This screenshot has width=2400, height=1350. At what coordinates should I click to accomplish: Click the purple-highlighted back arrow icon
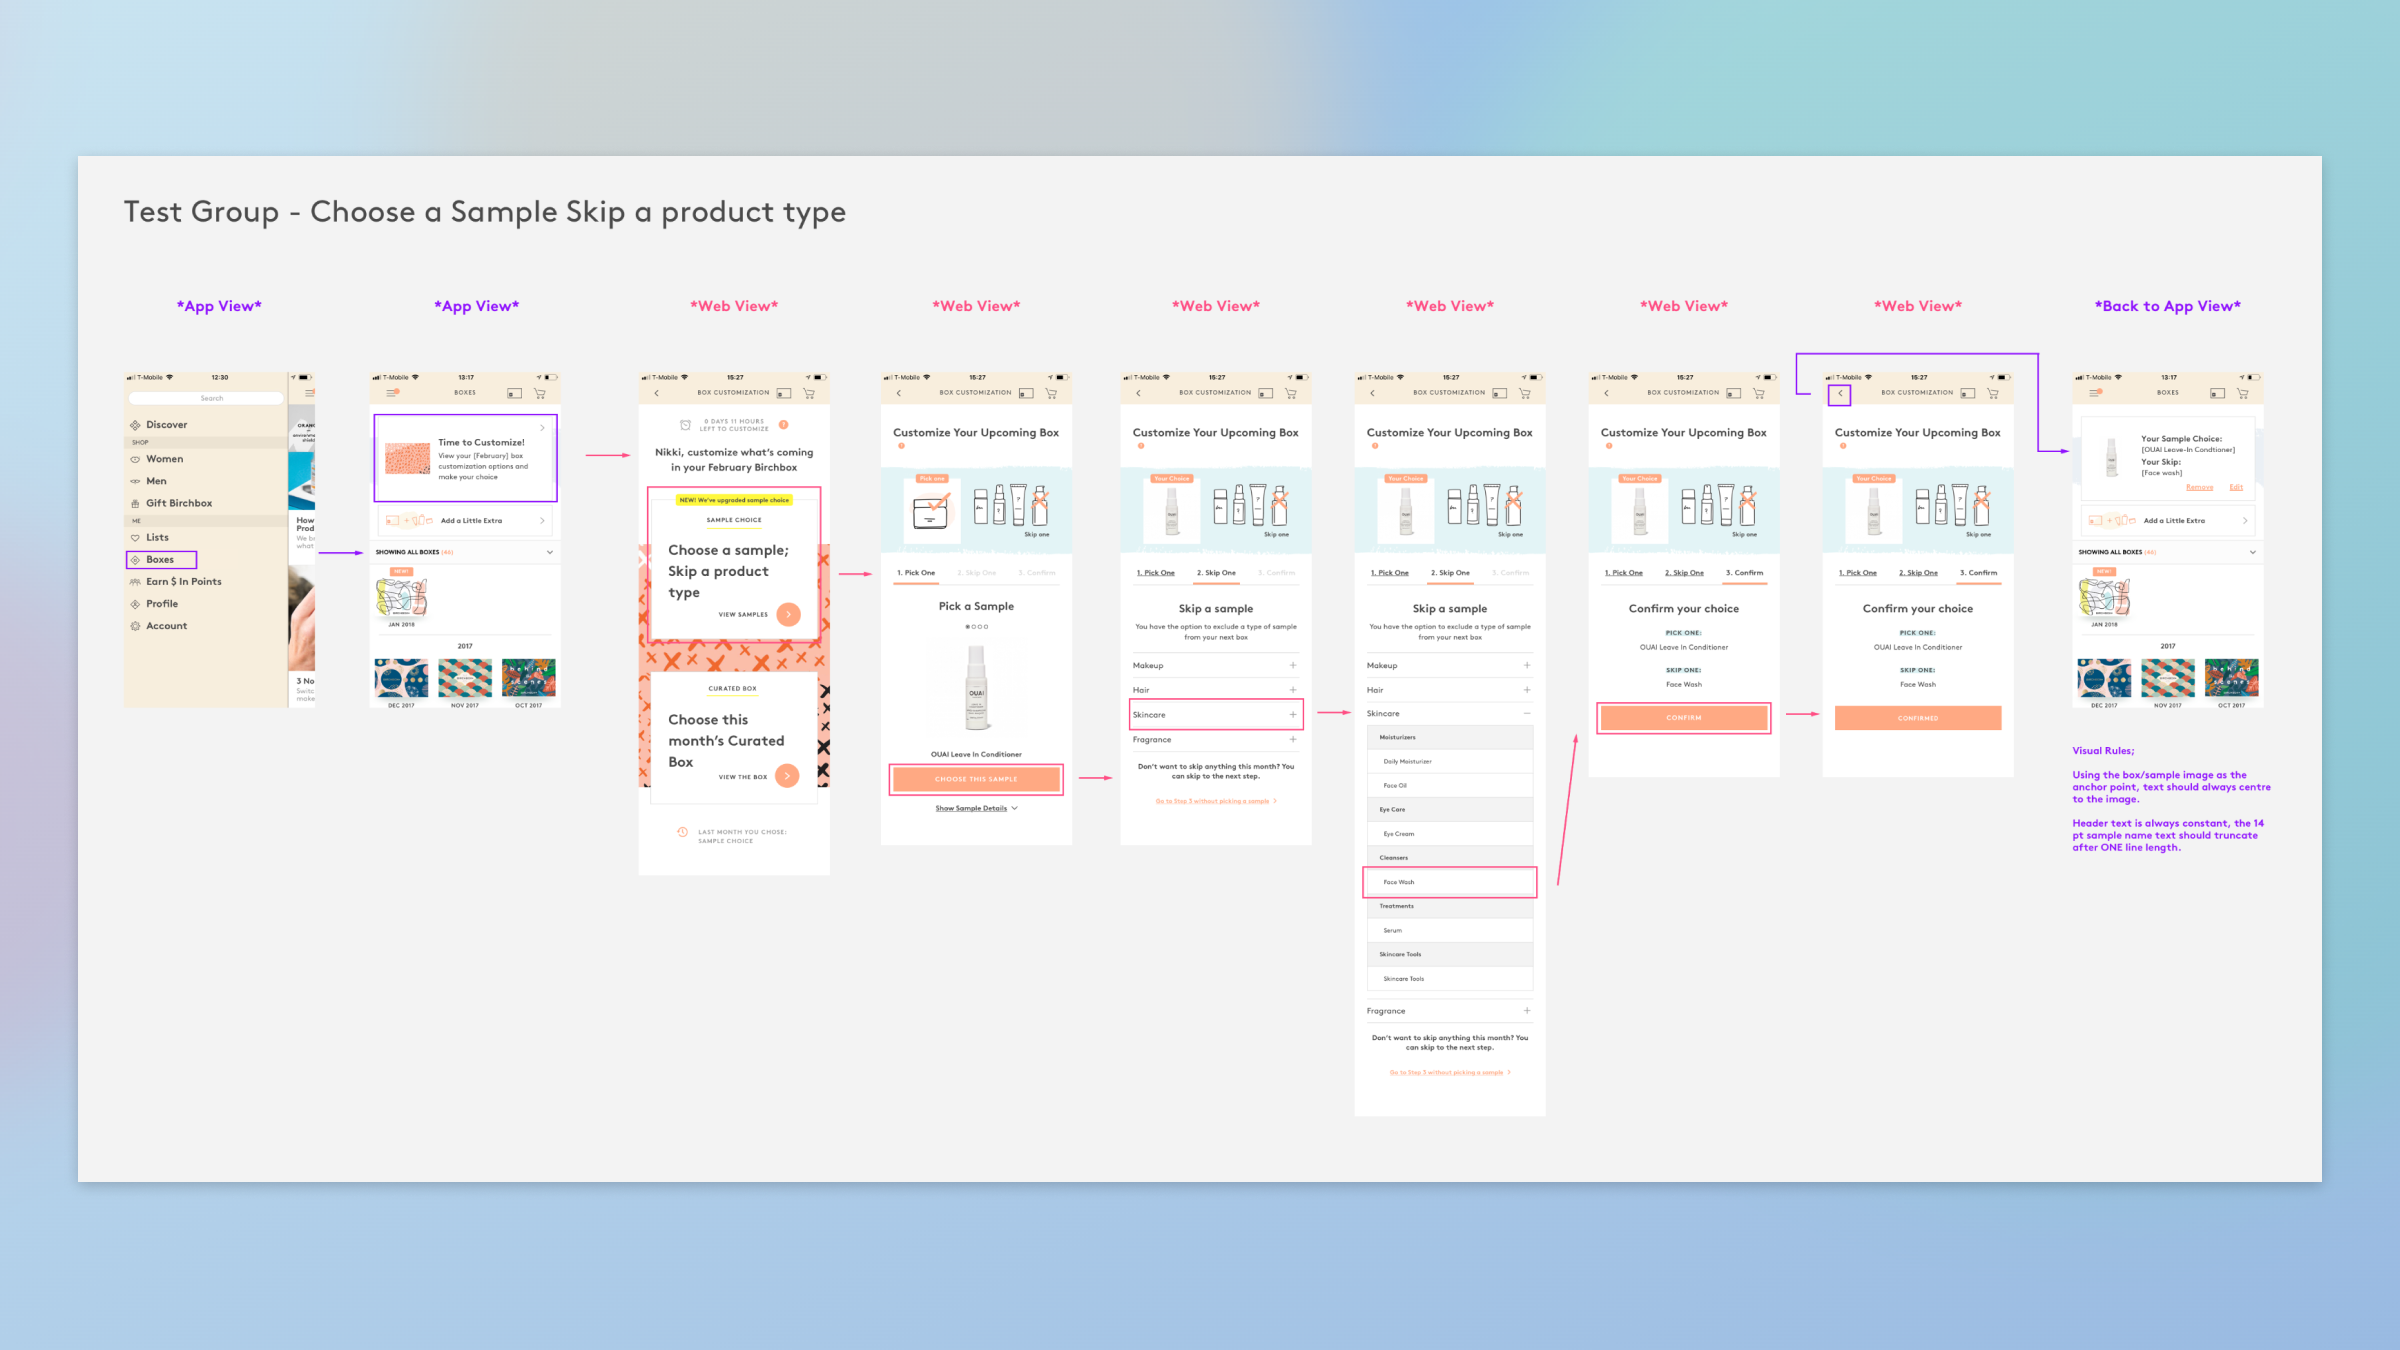pos(1839,394)
